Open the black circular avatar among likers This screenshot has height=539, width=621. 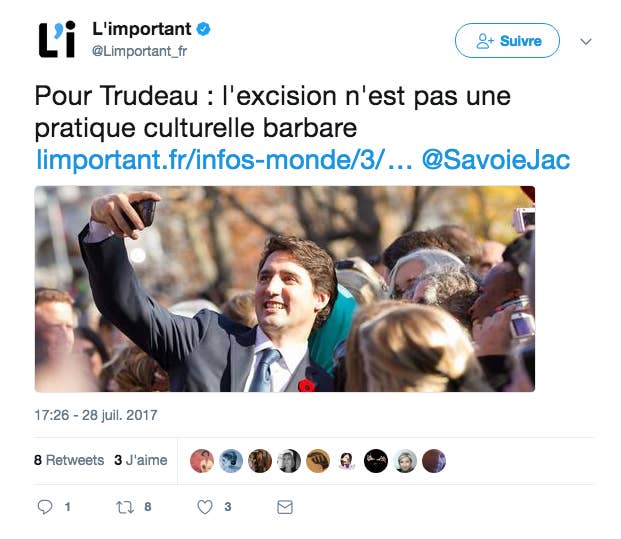tap(376, 461)
